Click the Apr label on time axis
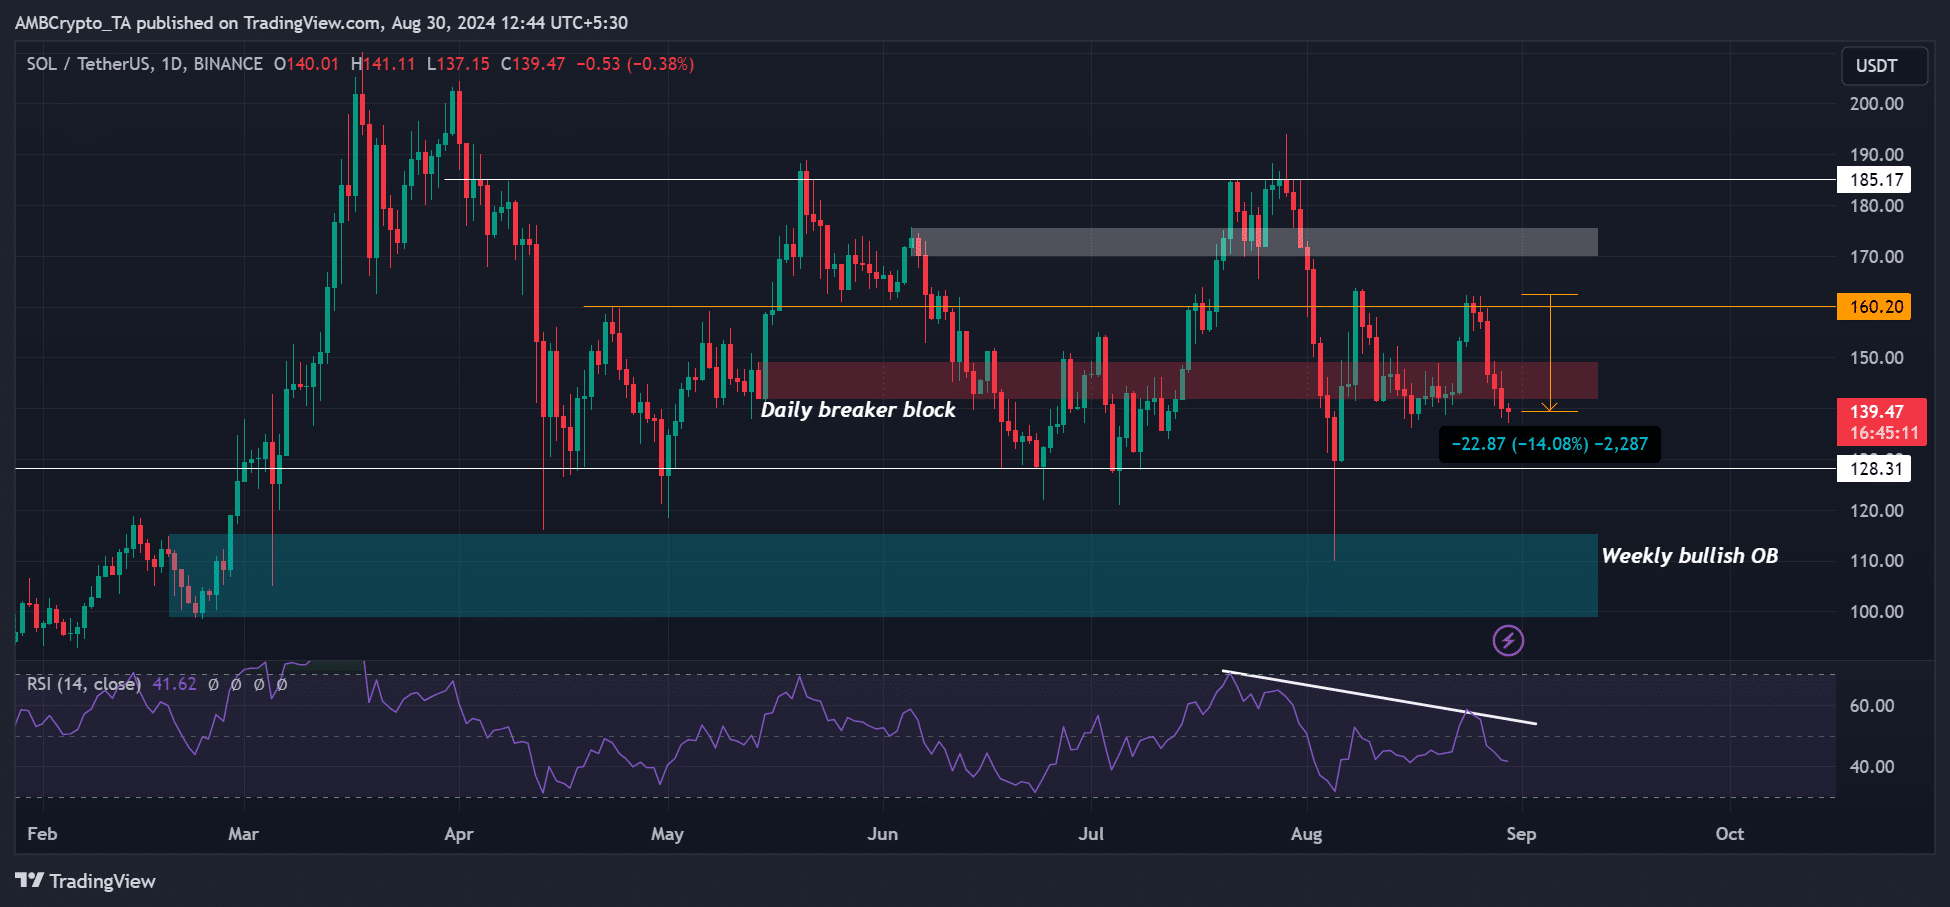This screenshot has height=907, width=1950. (x=459, y=834)
